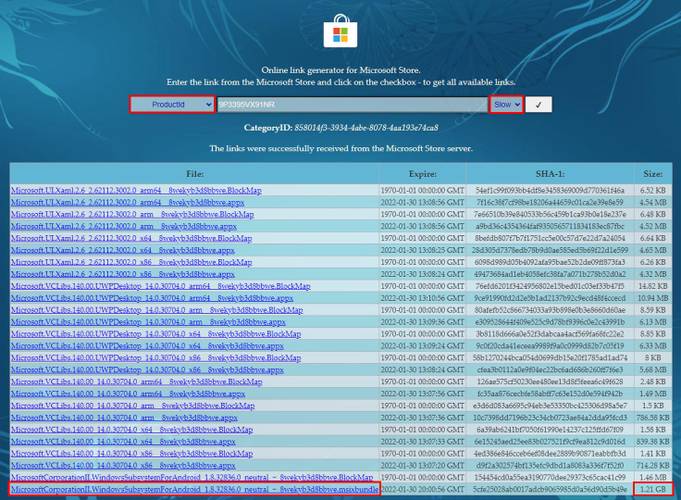681x500 pixels.
Task: Open the Slow ring dropdown
Action: [x=506, y=105]
